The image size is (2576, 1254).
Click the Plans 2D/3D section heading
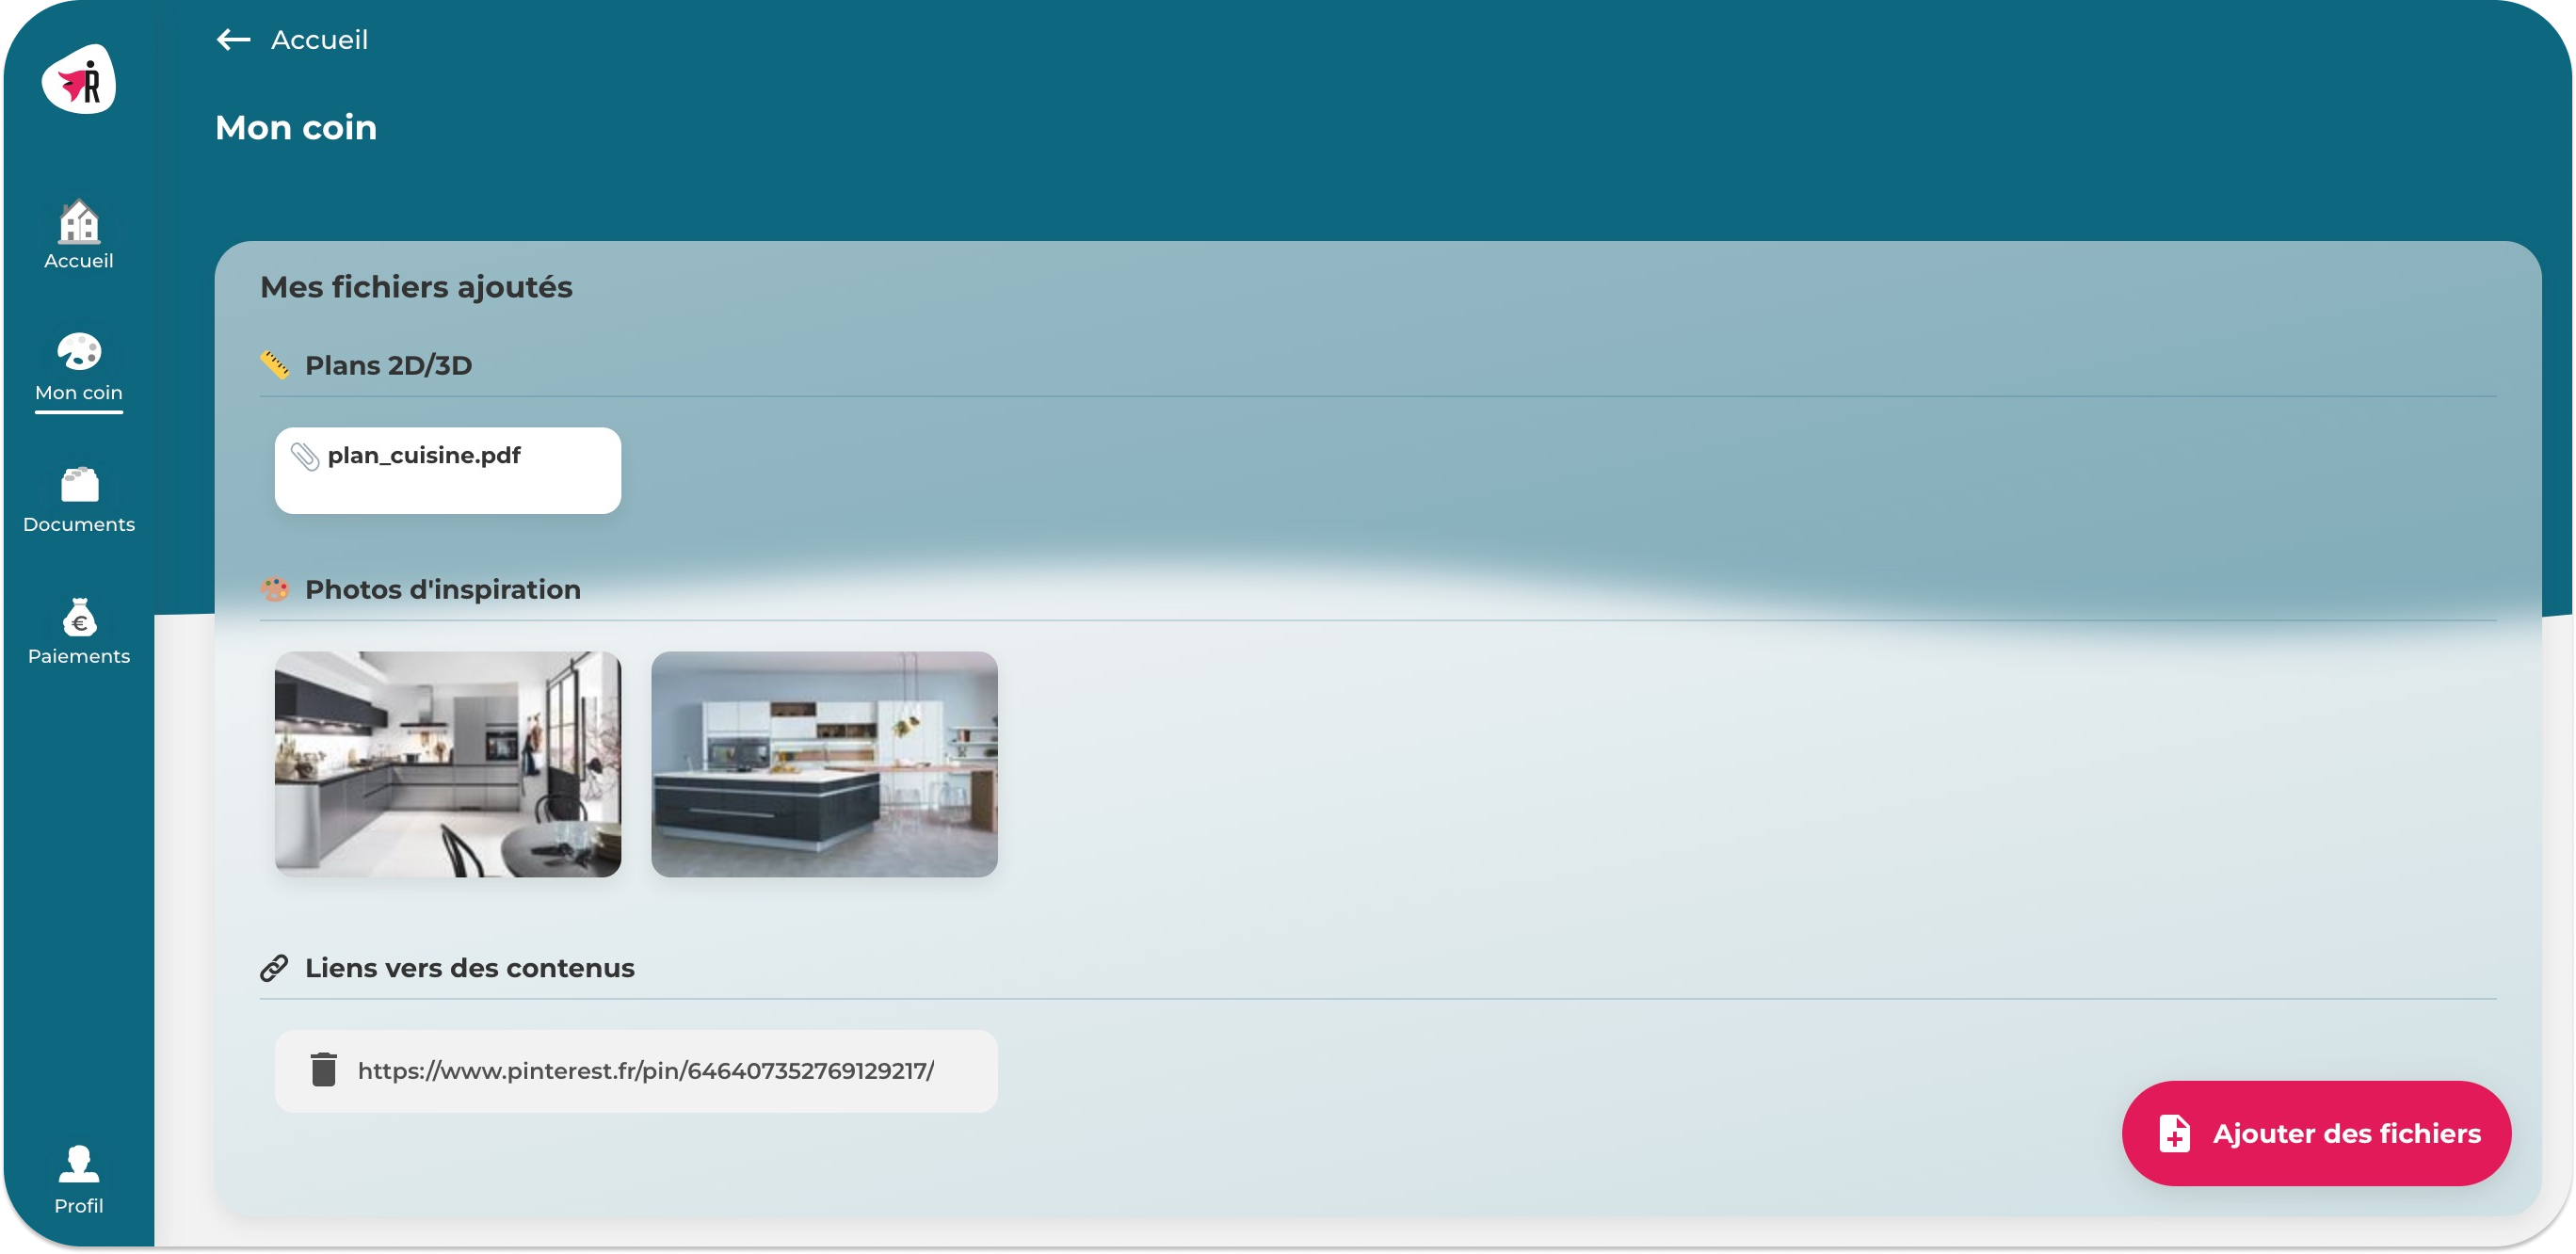point(388,366)
